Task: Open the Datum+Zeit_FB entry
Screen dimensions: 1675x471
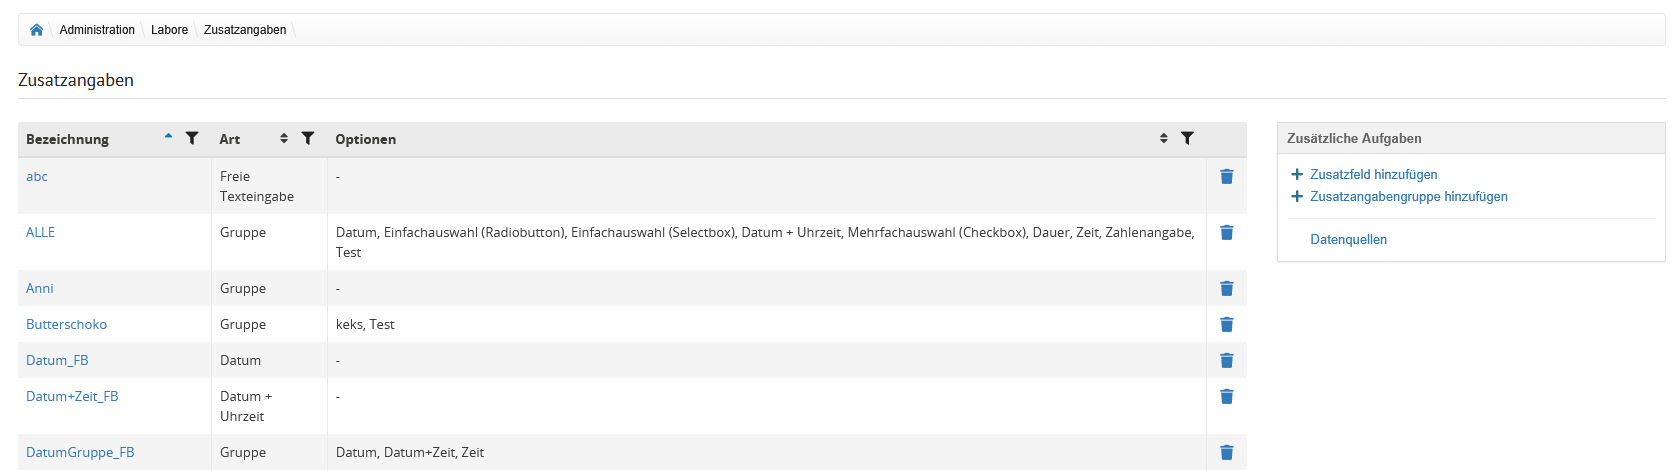Action: (72, 397)
